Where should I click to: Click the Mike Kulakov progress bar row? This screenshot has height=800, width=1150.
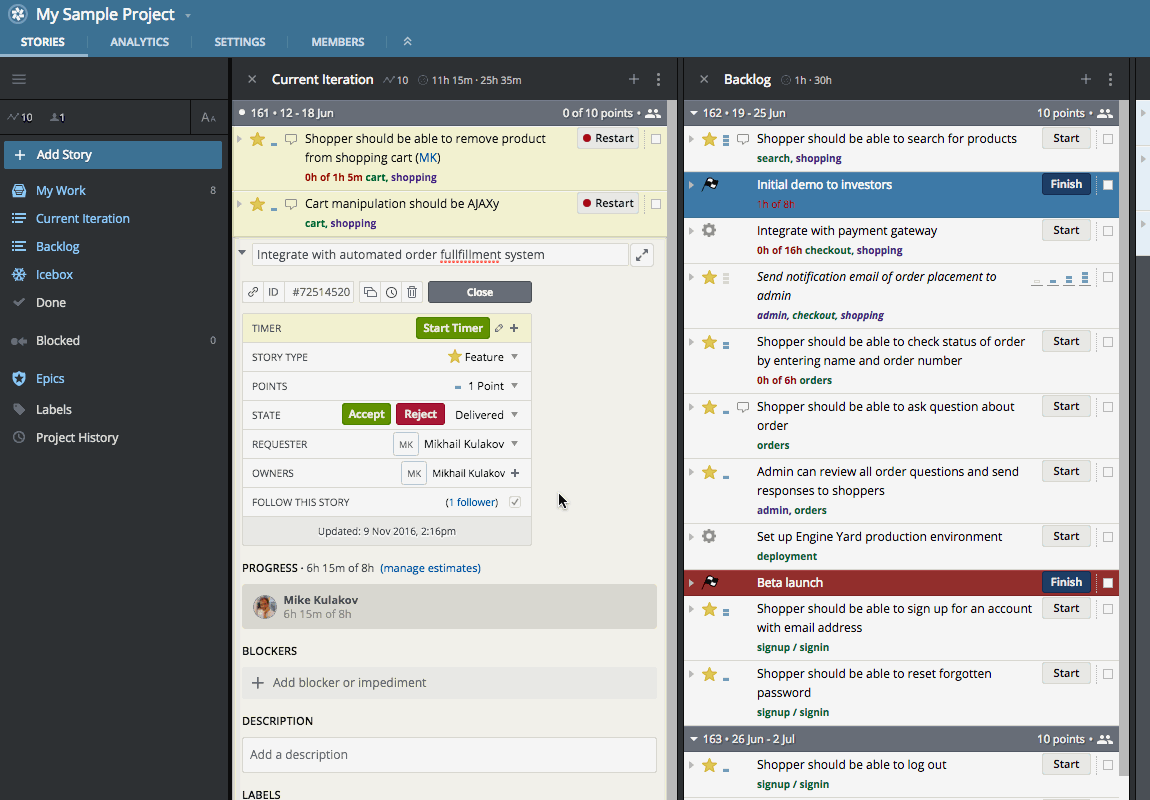pos(450,606)
